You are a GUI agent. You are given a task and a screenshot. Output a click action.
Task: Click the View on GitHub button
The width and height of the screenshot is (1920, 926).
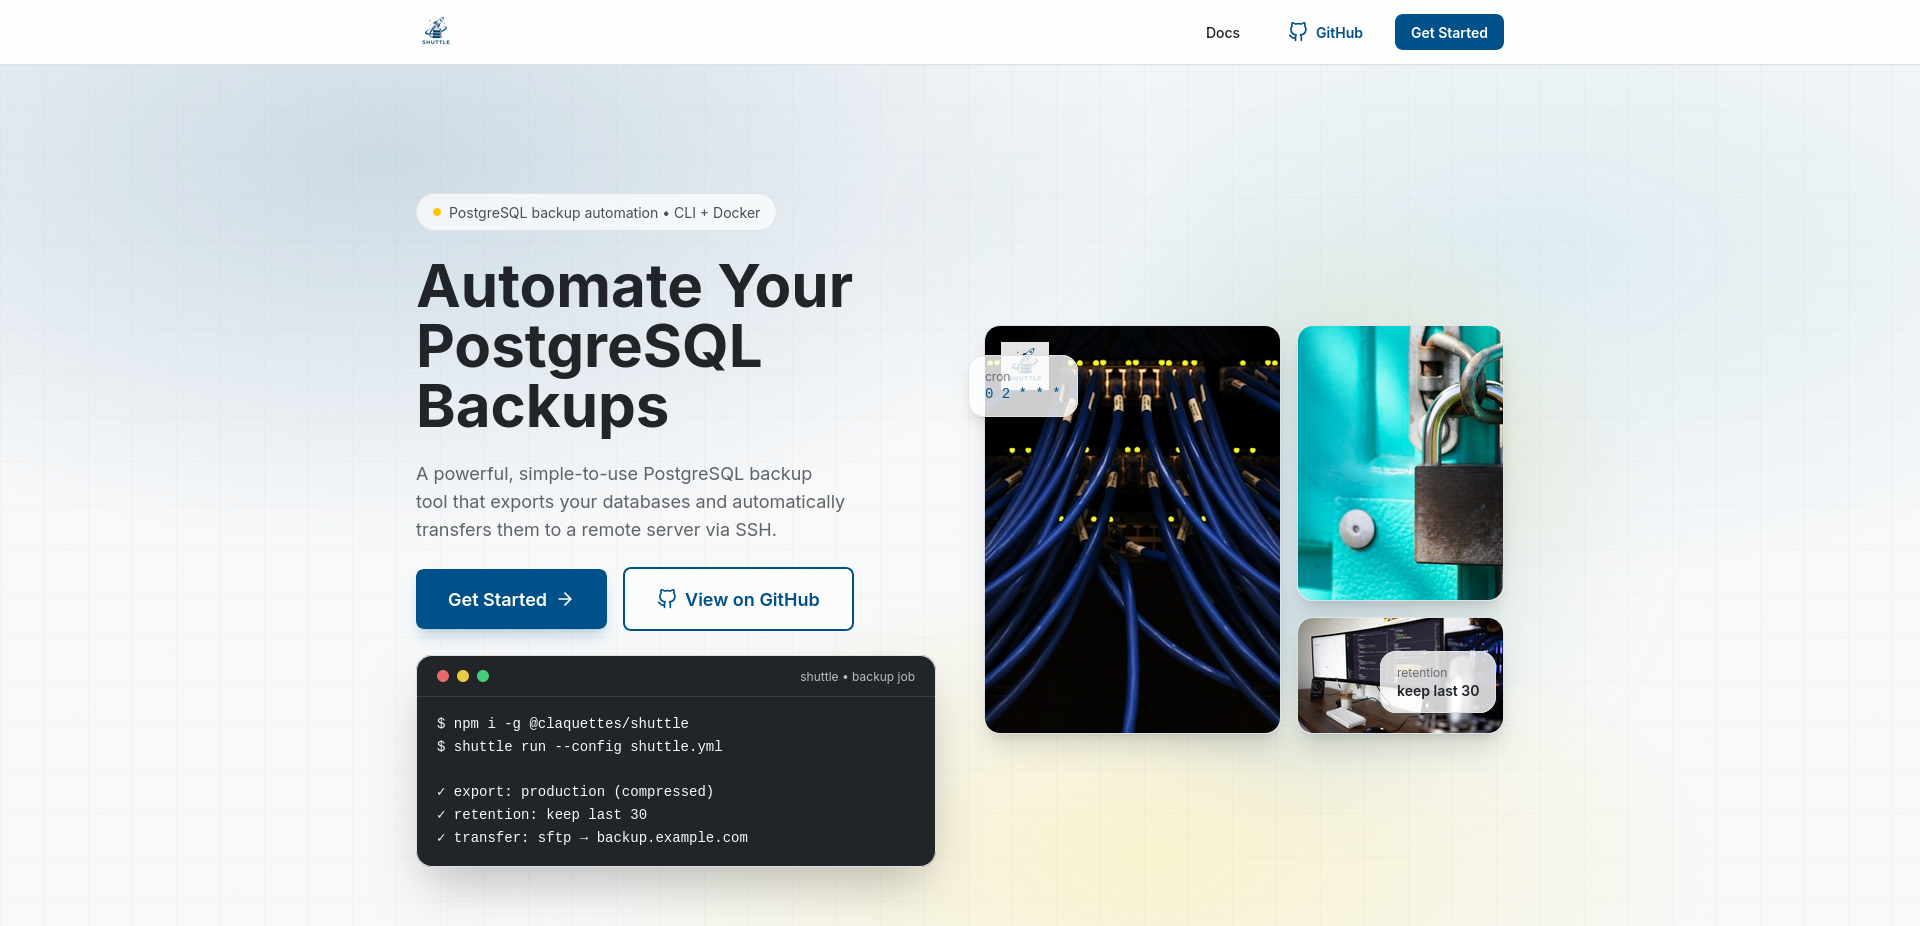coord(738,599)
